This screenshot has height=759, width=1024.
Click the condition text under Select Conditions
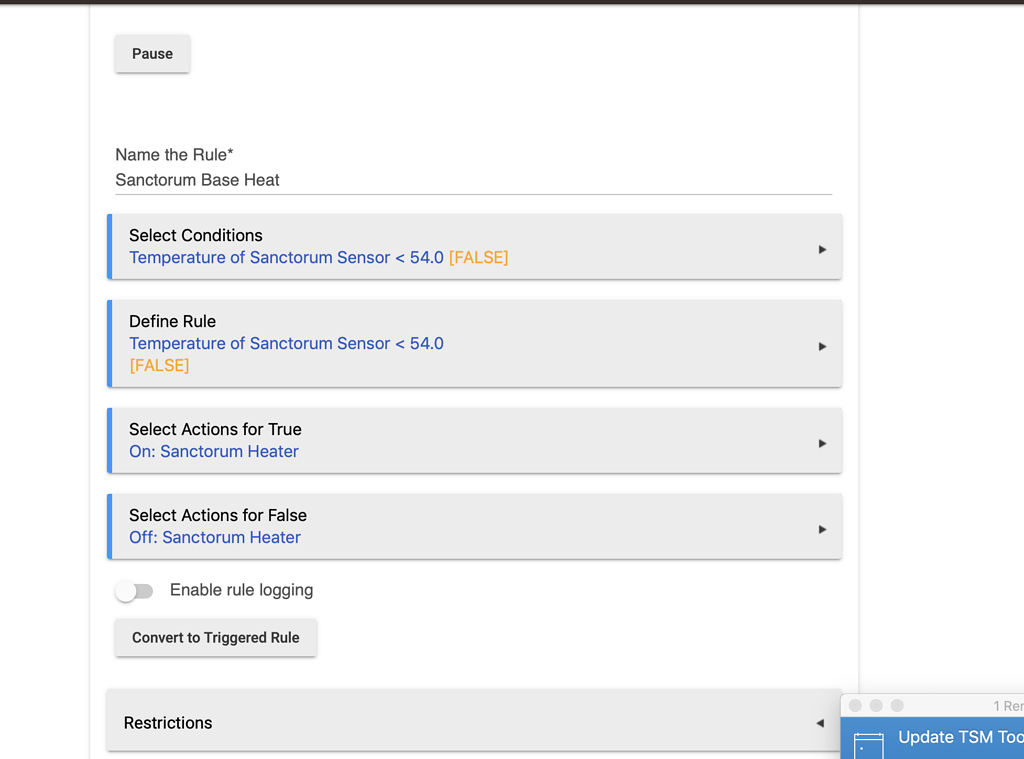(x=286, y=258)
